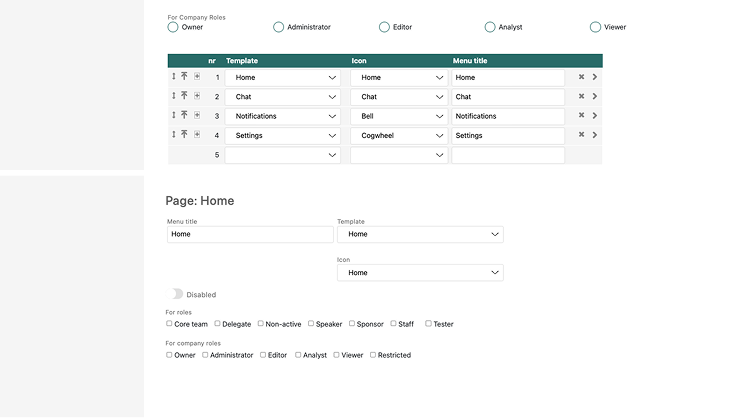Click the Menu title field containing Notifications
The height and width of the screenshot is (418, 735).
508,116
